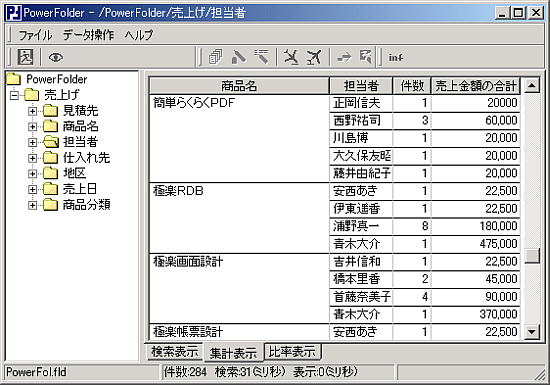This screenshot has height=385, width=550.
Task: Click the 60,000 sales total cell
Action: point(476,121)
